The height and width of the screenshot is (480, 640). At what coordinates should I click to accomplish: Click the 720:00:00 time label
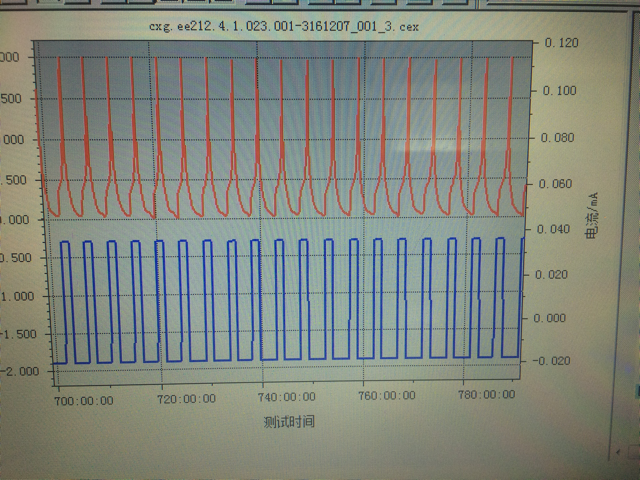click(x=186, y=399)
